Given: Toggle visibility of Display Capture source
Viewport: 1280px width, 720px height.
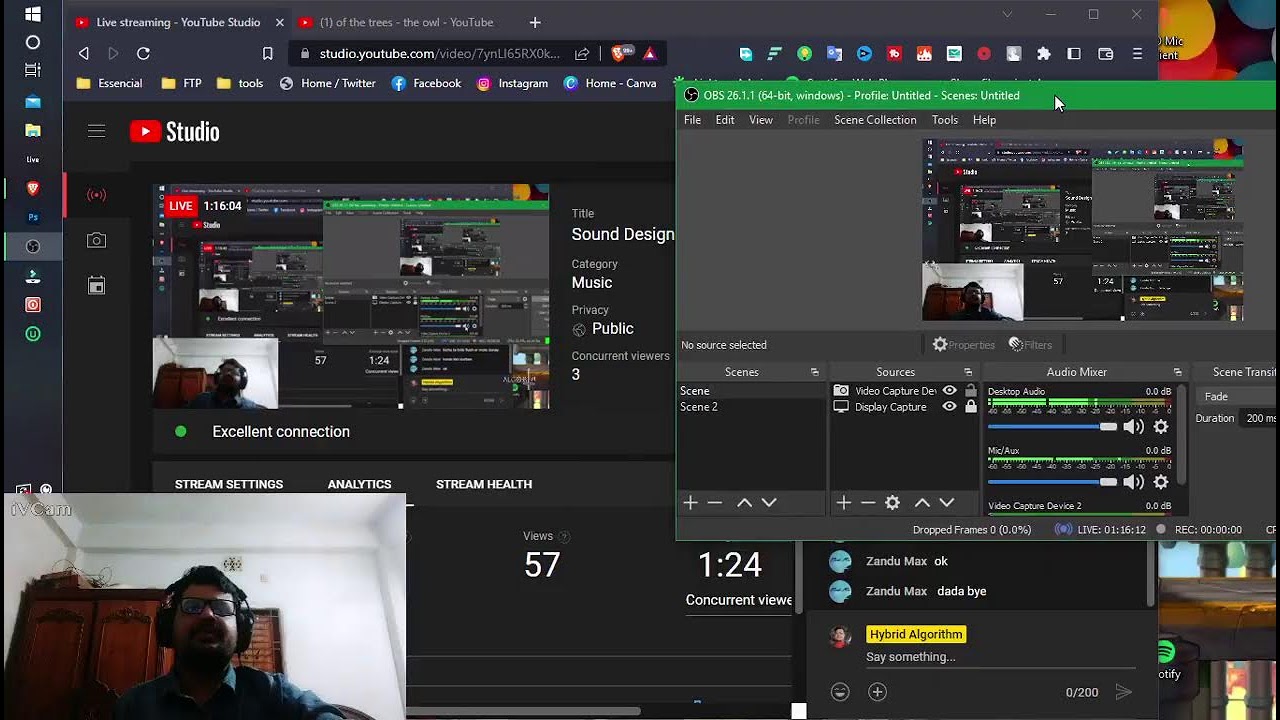Looking at the screenshot, I should [x=950, y=407].
